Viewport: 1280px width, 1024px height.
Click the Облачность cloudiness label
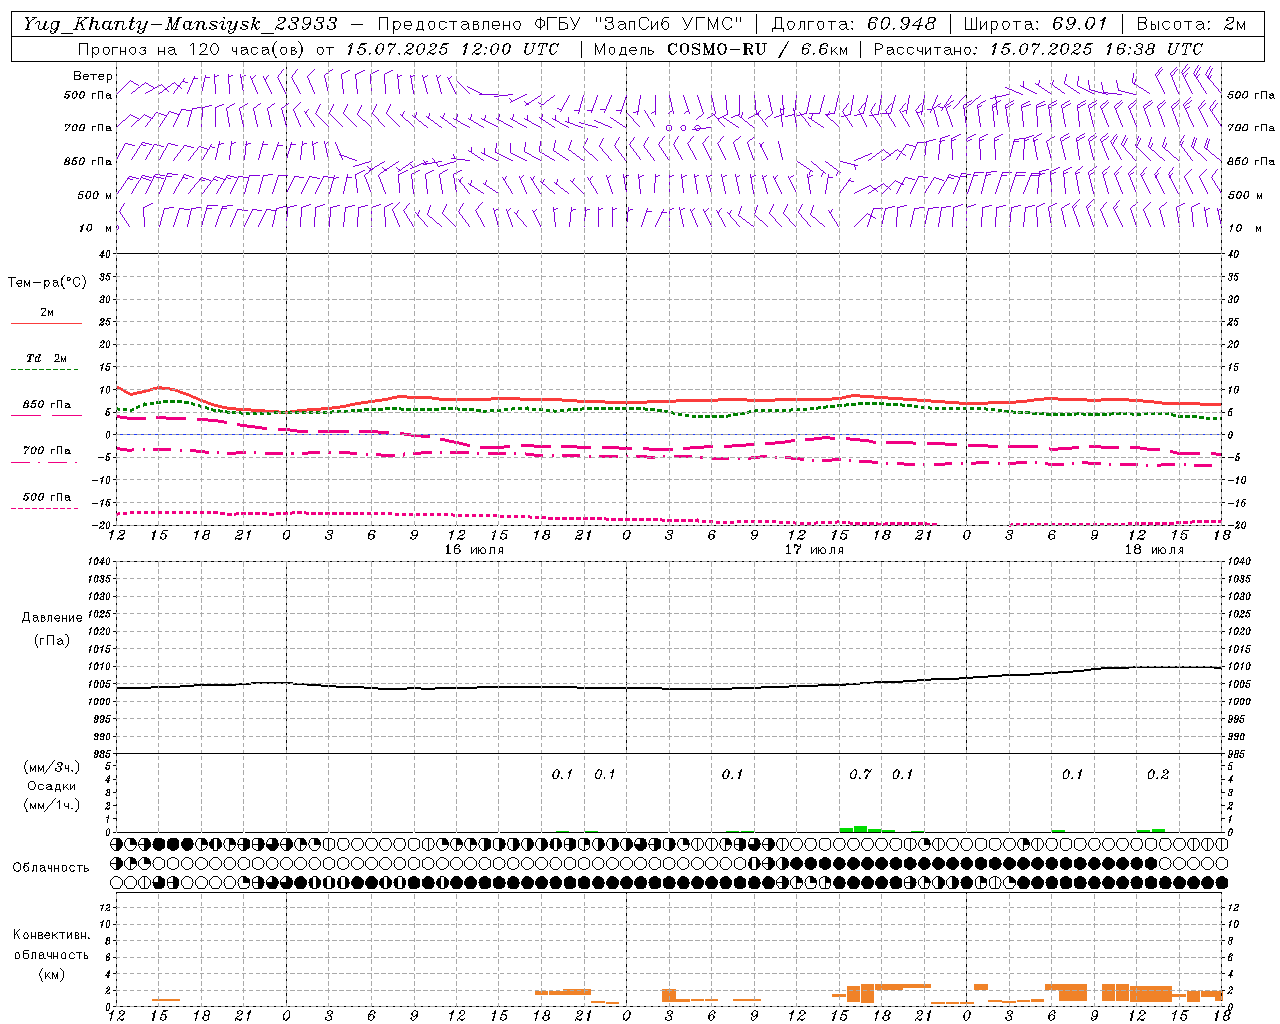click(x=51, y=868)
